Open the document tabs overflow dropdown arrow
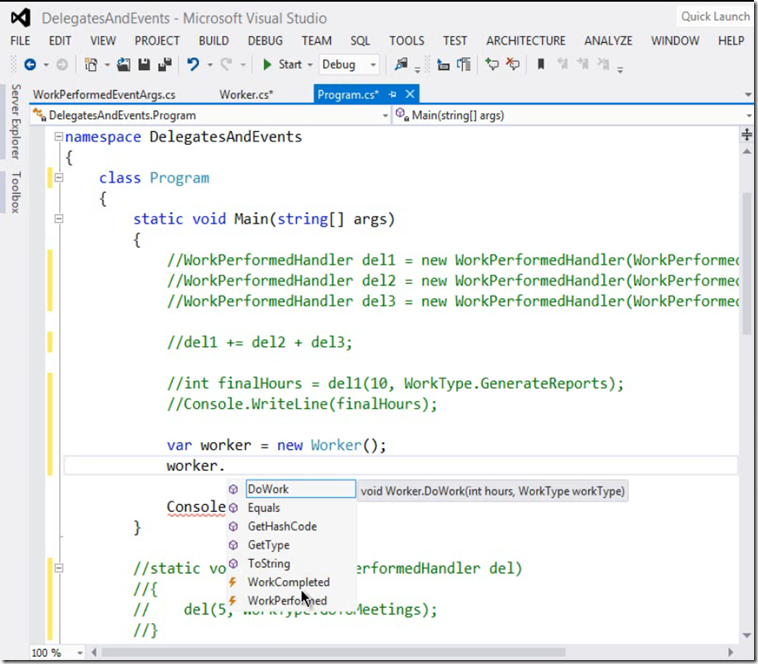Screen dimensions: 758x664 click(x=748, y=95)
